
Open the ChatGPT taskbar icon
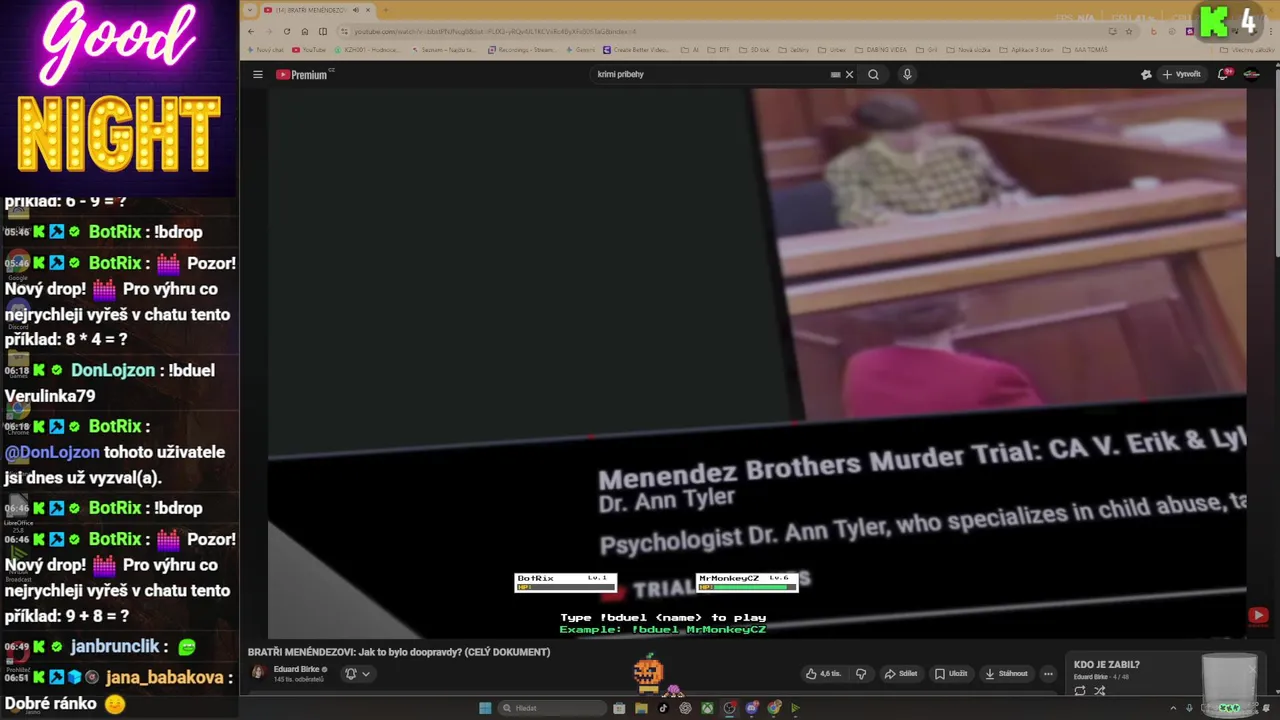tap(685, 708)
